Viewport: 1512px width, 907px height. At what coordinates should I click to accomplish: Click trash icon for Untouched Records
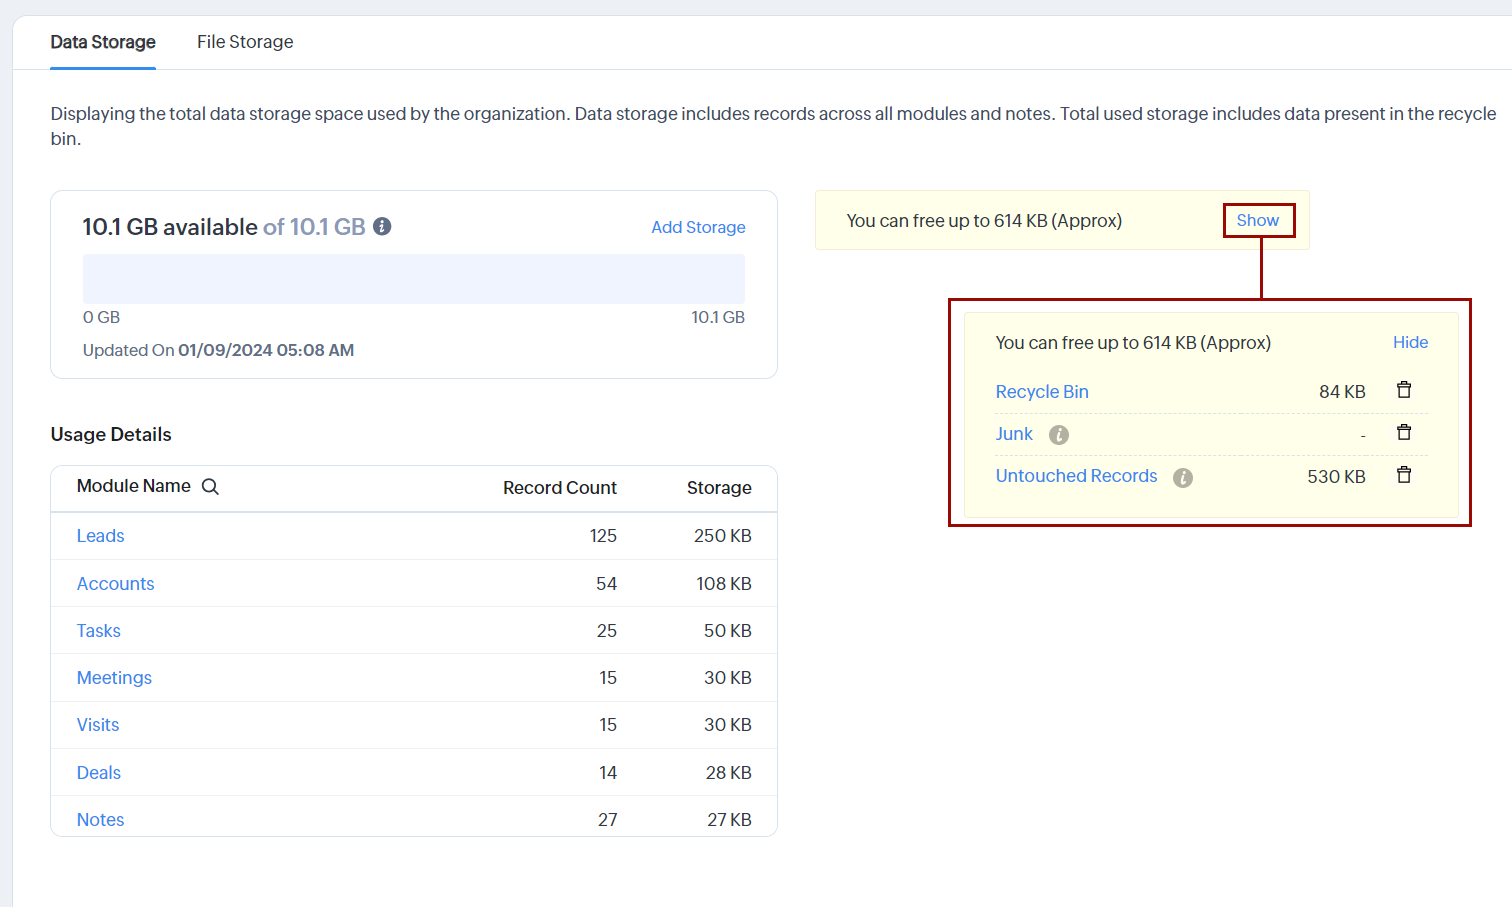pyautogui.click(x=1404, y=475)
